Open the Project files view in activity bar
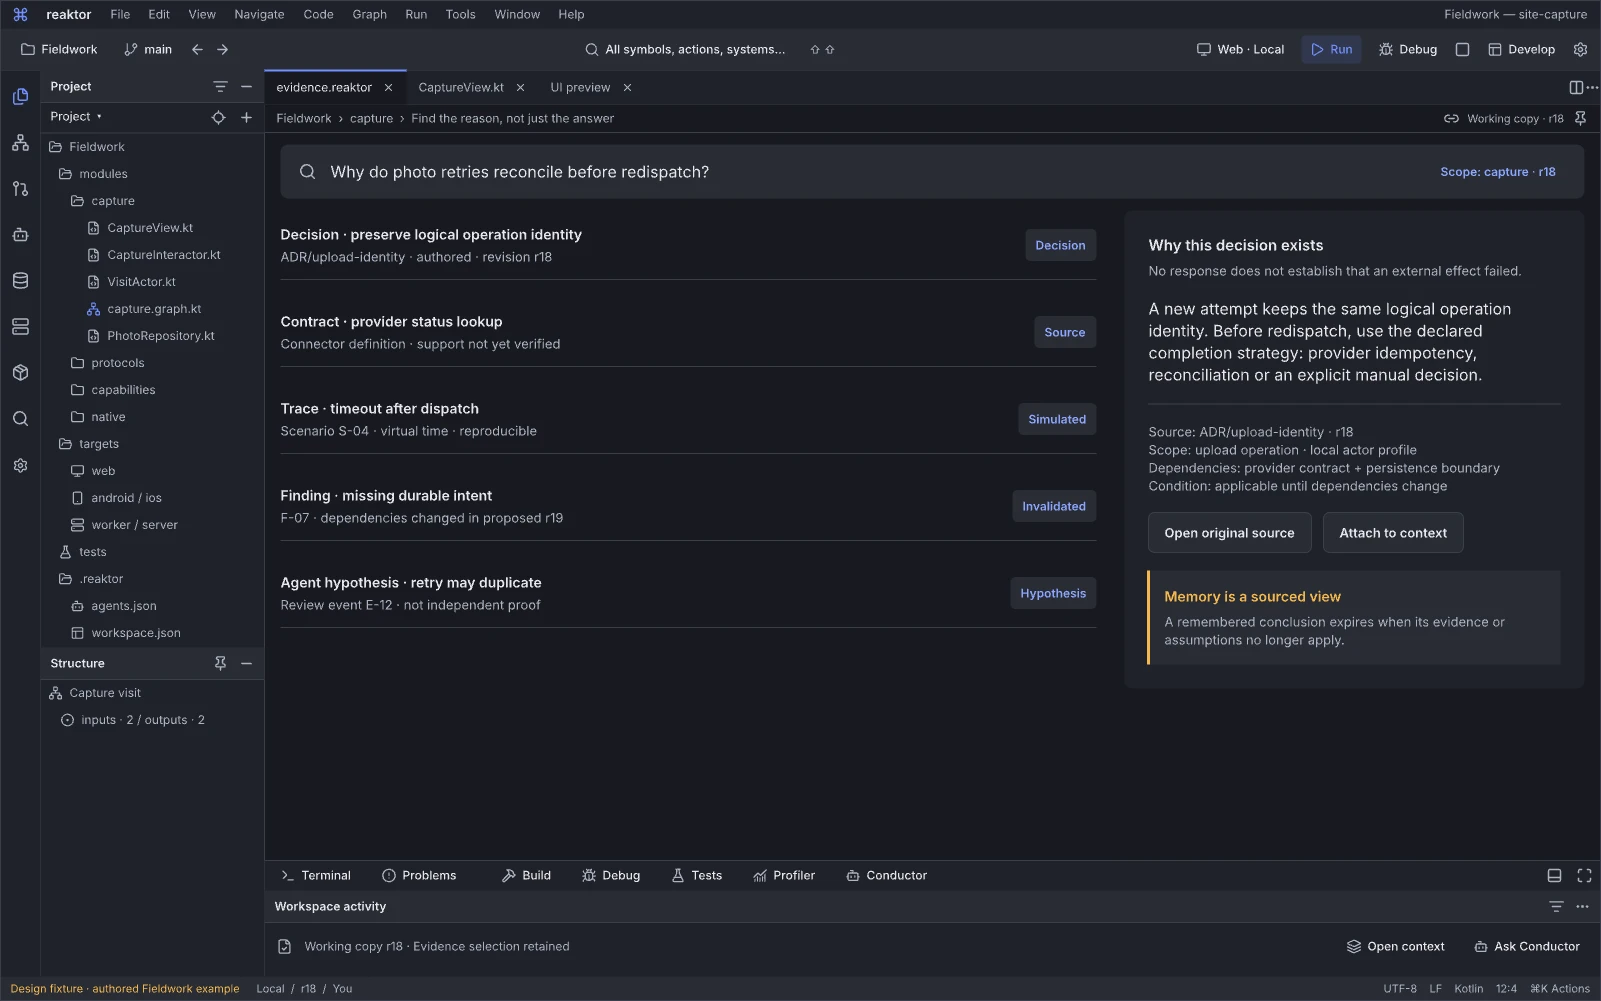1601x1001 pixels. 20,96
